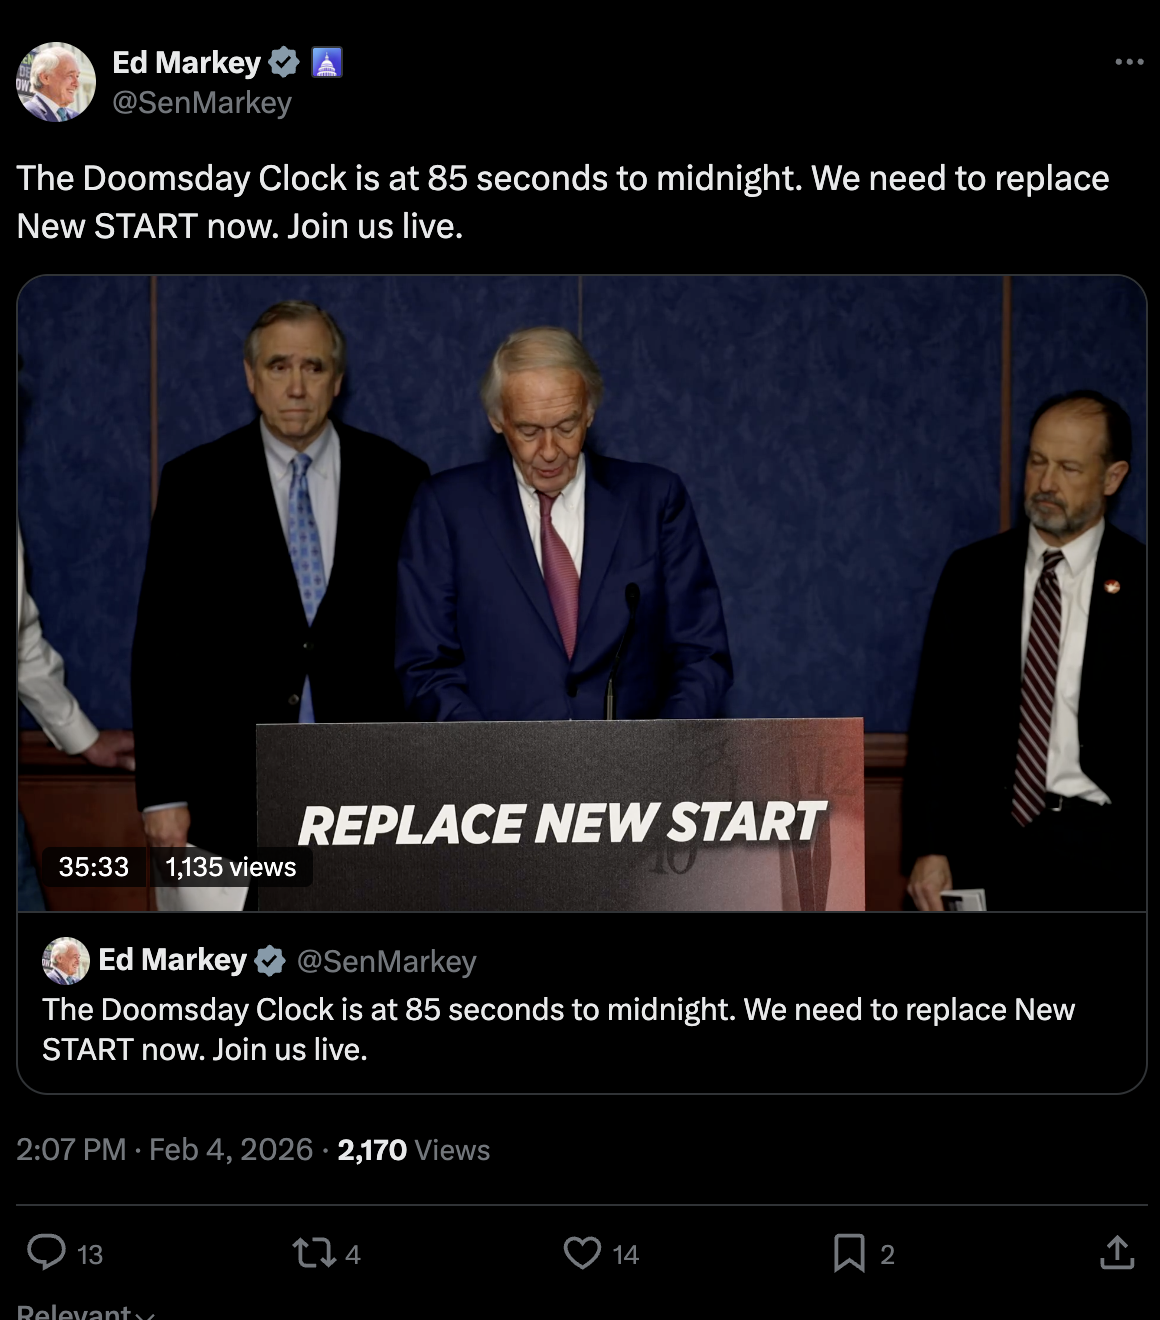Open Ed Markey's profile picture at top
This screenshot has width=1160, height=1320.
(56, 82)
